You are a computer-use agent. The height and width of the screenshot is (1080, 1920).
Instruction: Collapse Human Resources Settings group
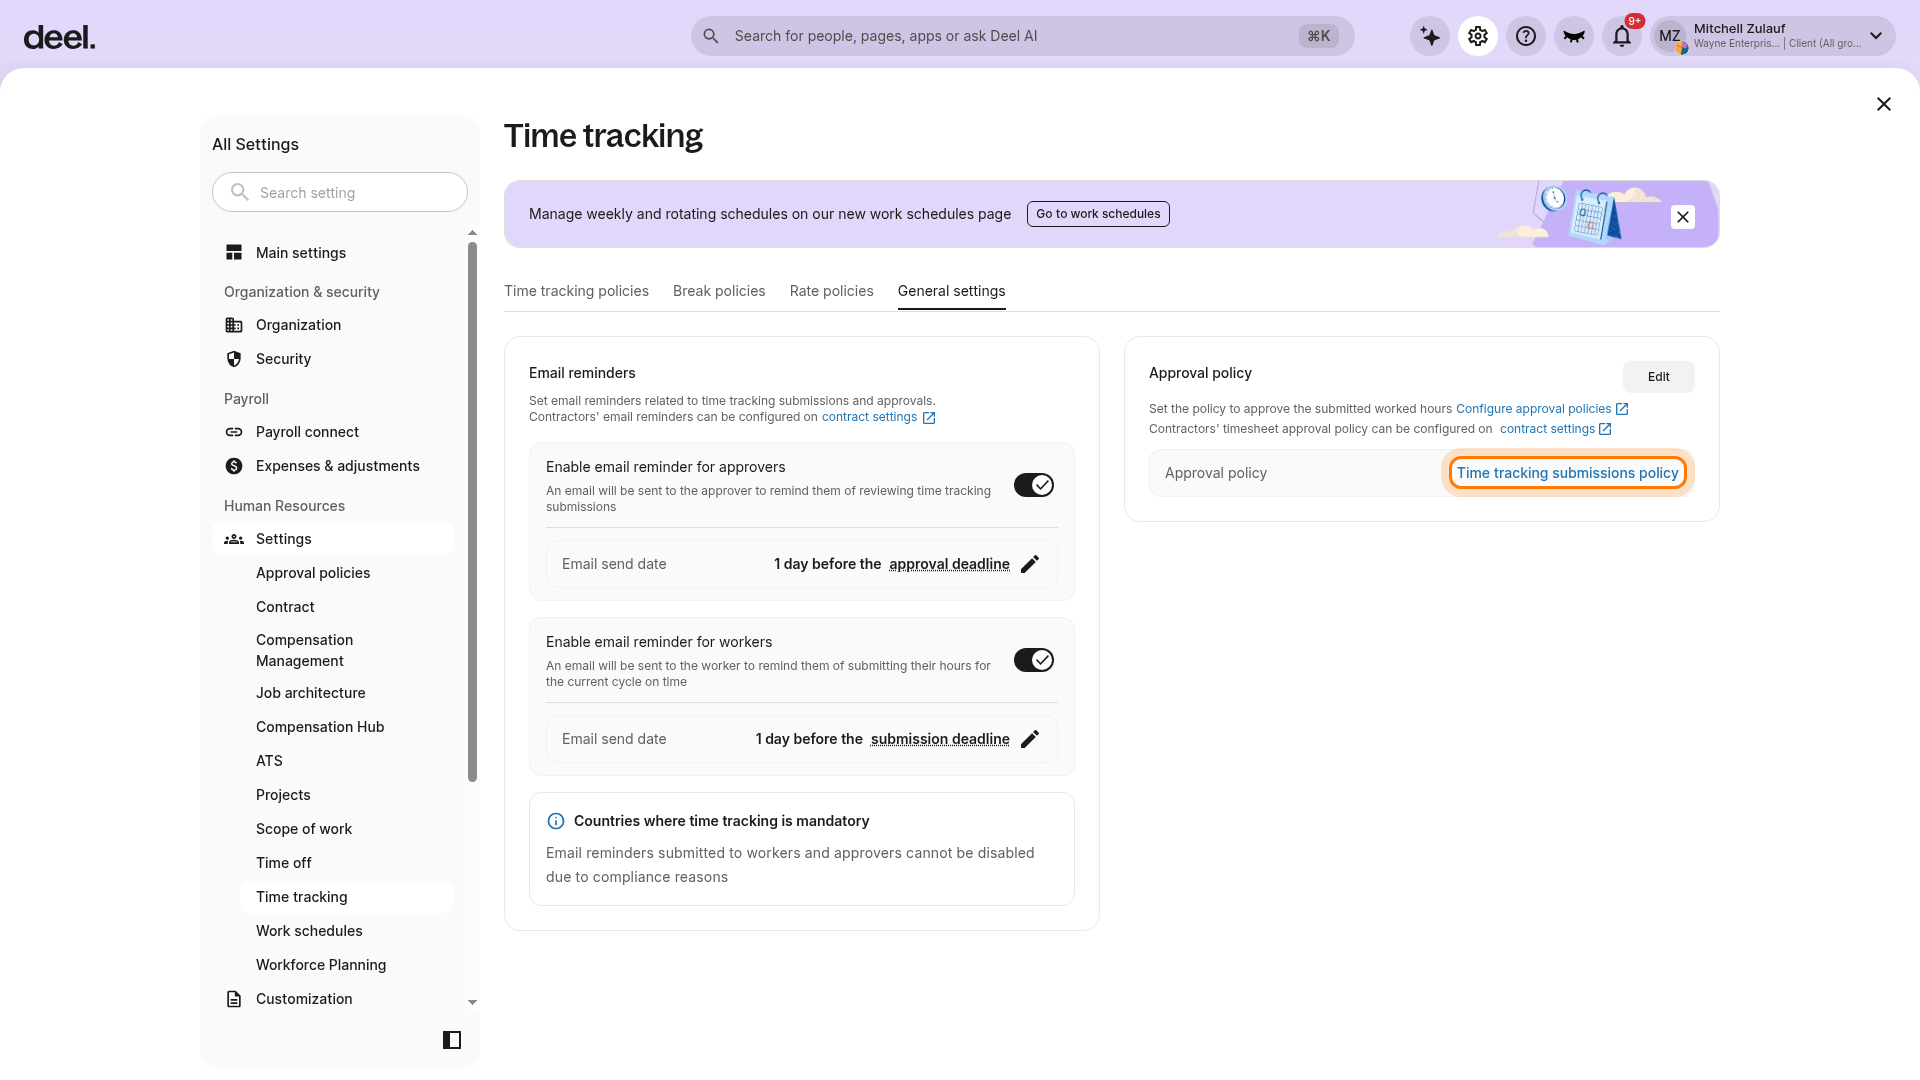[x=332, y=539]
